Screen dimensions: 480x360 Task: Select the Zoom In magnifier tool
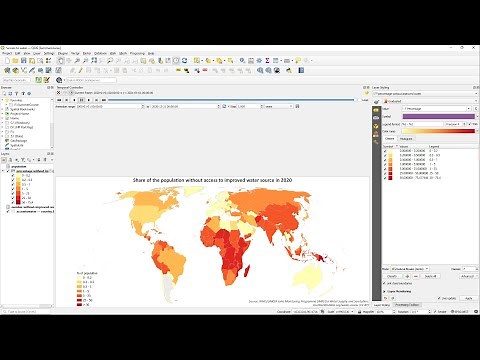tap(77, 61)
